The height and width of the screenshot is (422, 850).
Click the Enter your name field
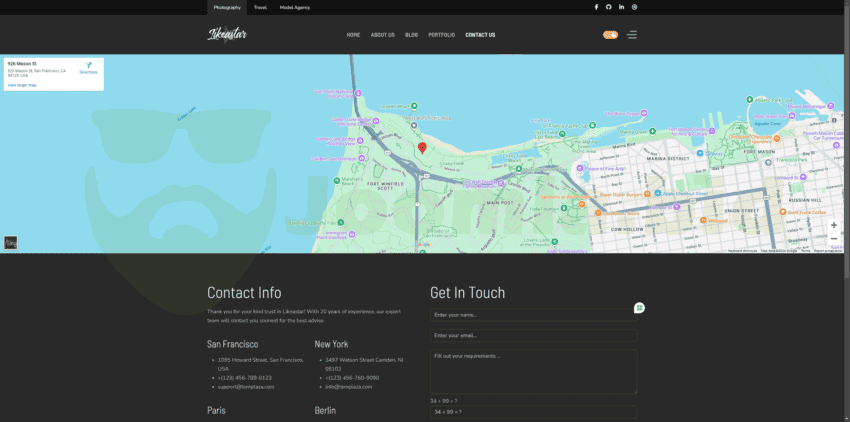(533, 315)
